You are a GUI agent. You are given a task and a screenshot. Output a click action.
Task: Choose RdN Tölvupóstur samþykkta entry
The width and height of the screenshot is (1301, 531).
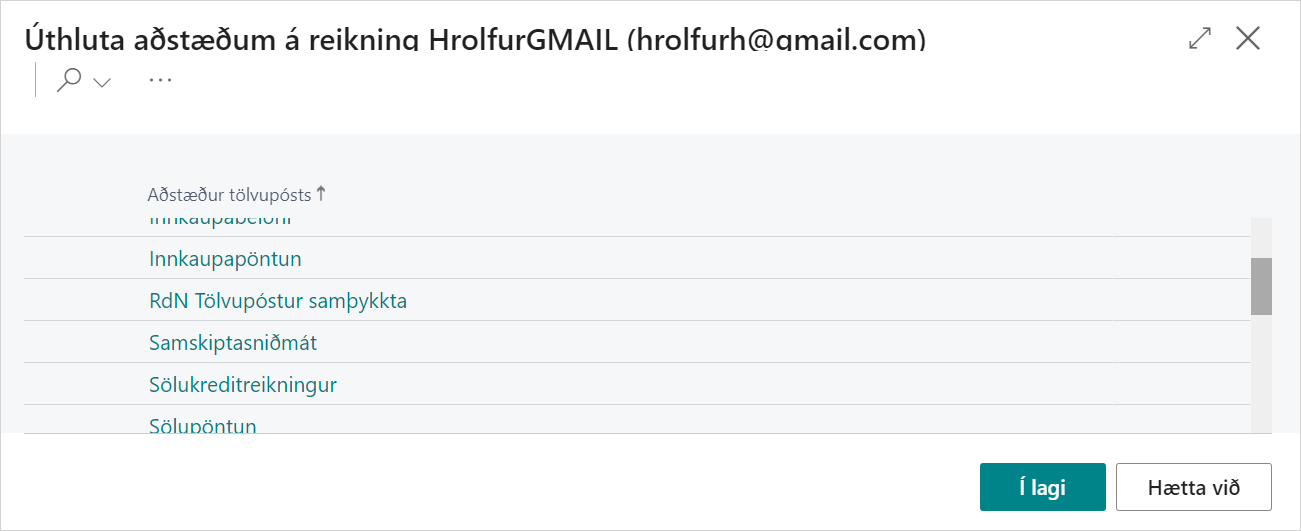277,301
